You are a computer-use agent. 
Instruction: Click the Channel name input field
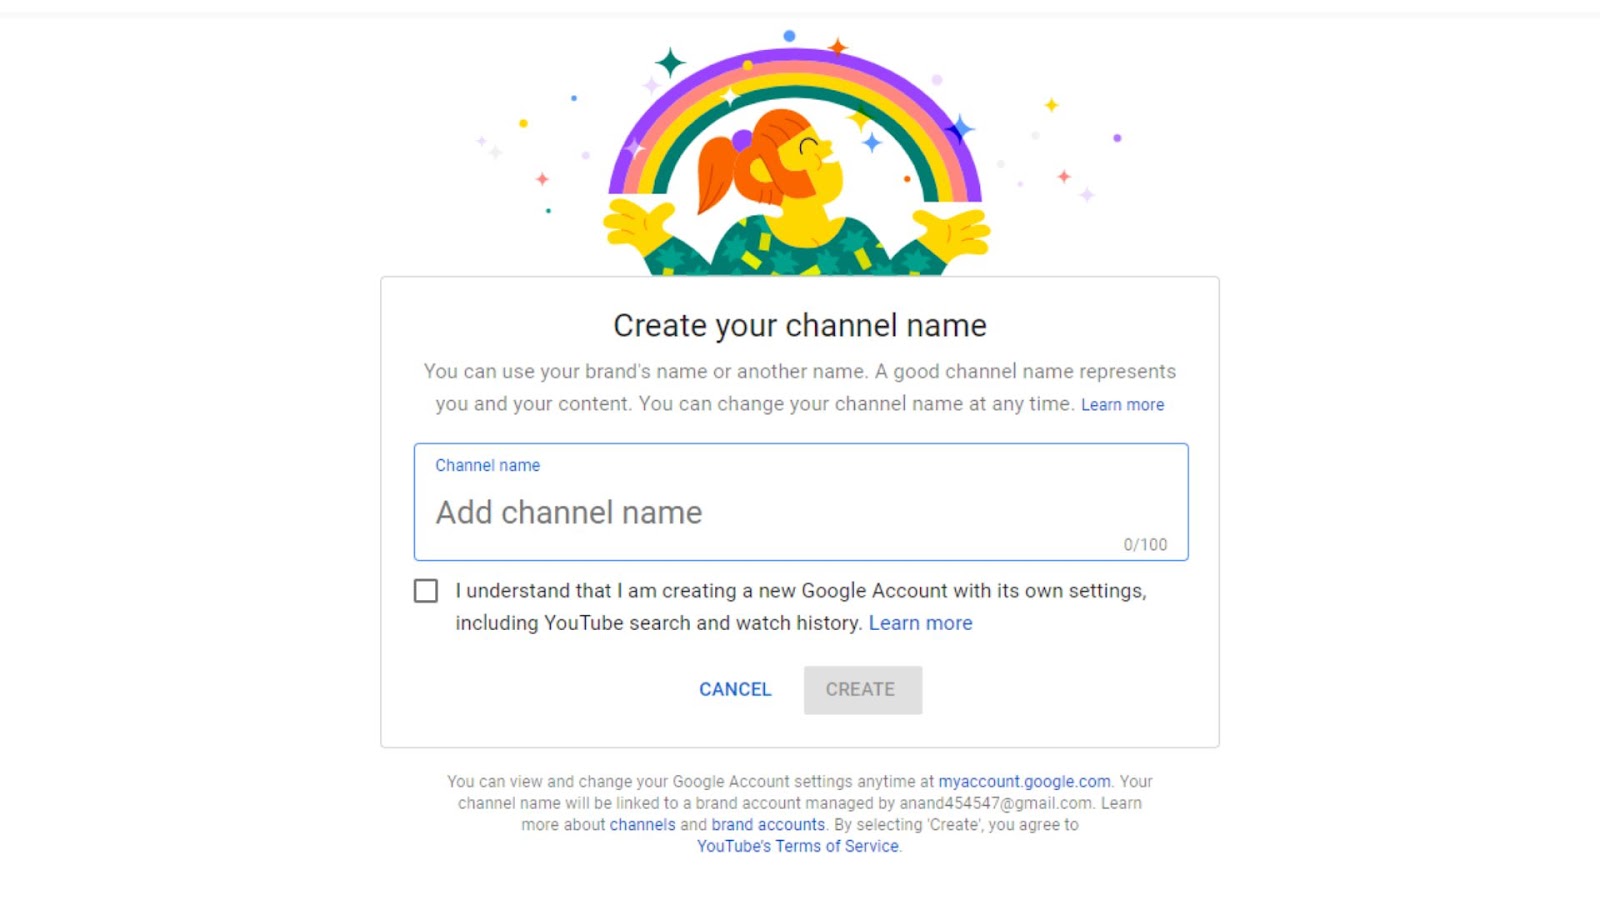pyautogui.click(x=801, y=502)
